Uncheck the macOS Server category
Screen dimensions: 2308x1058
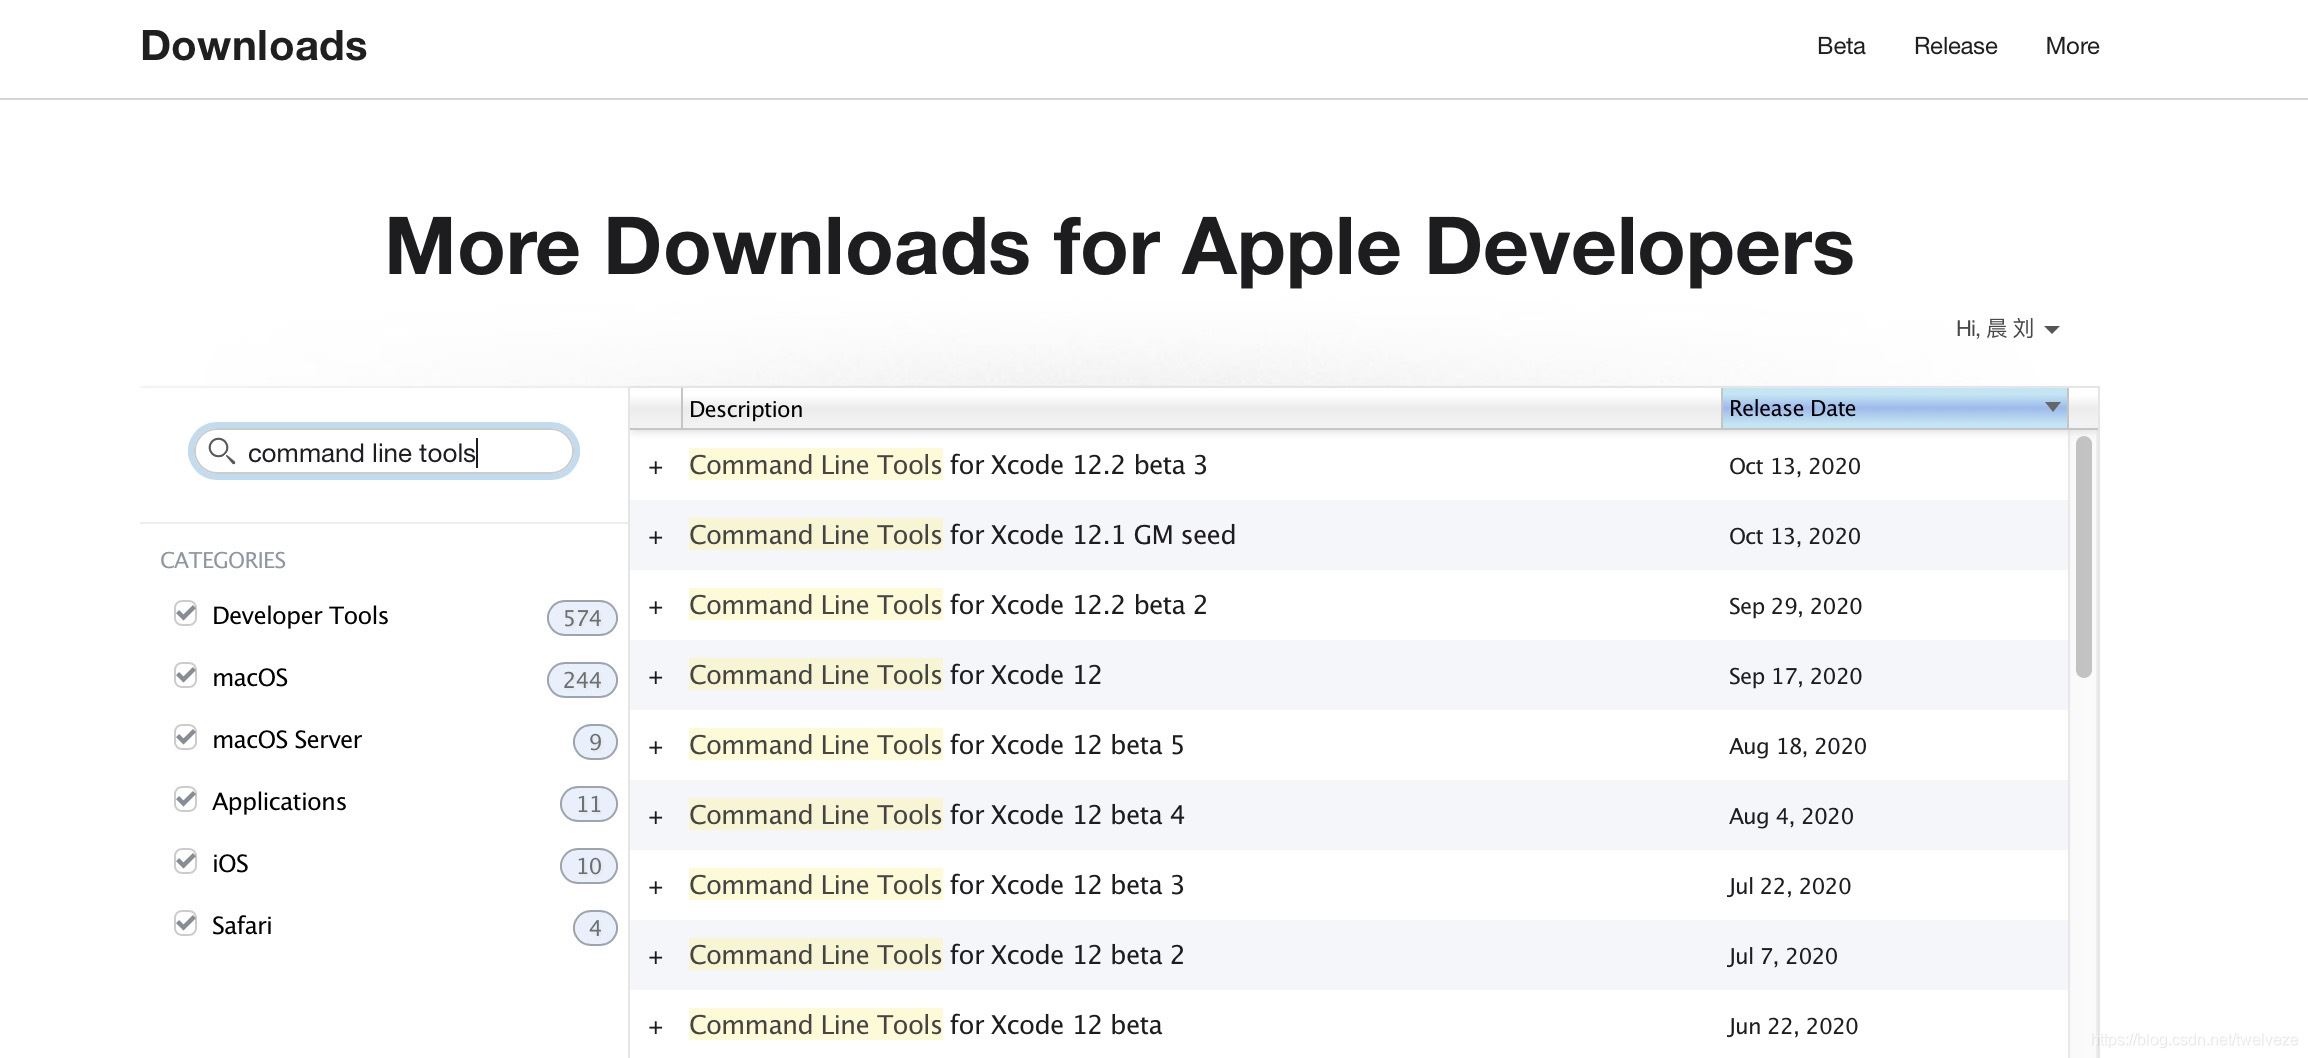(x=185, y=737)
